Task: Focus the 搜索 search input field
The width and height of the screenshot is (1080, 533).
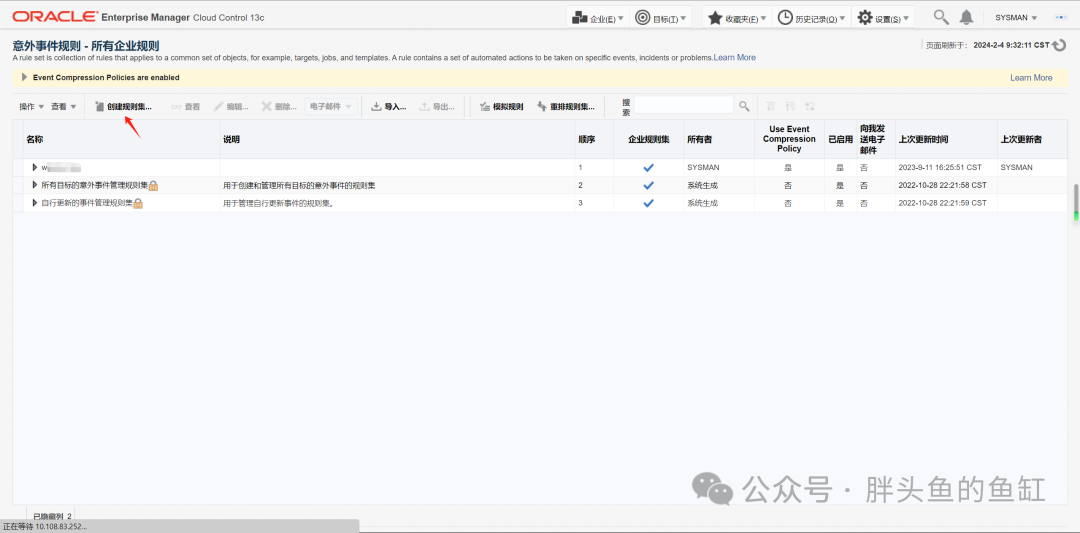Action: tap(683, 105)
